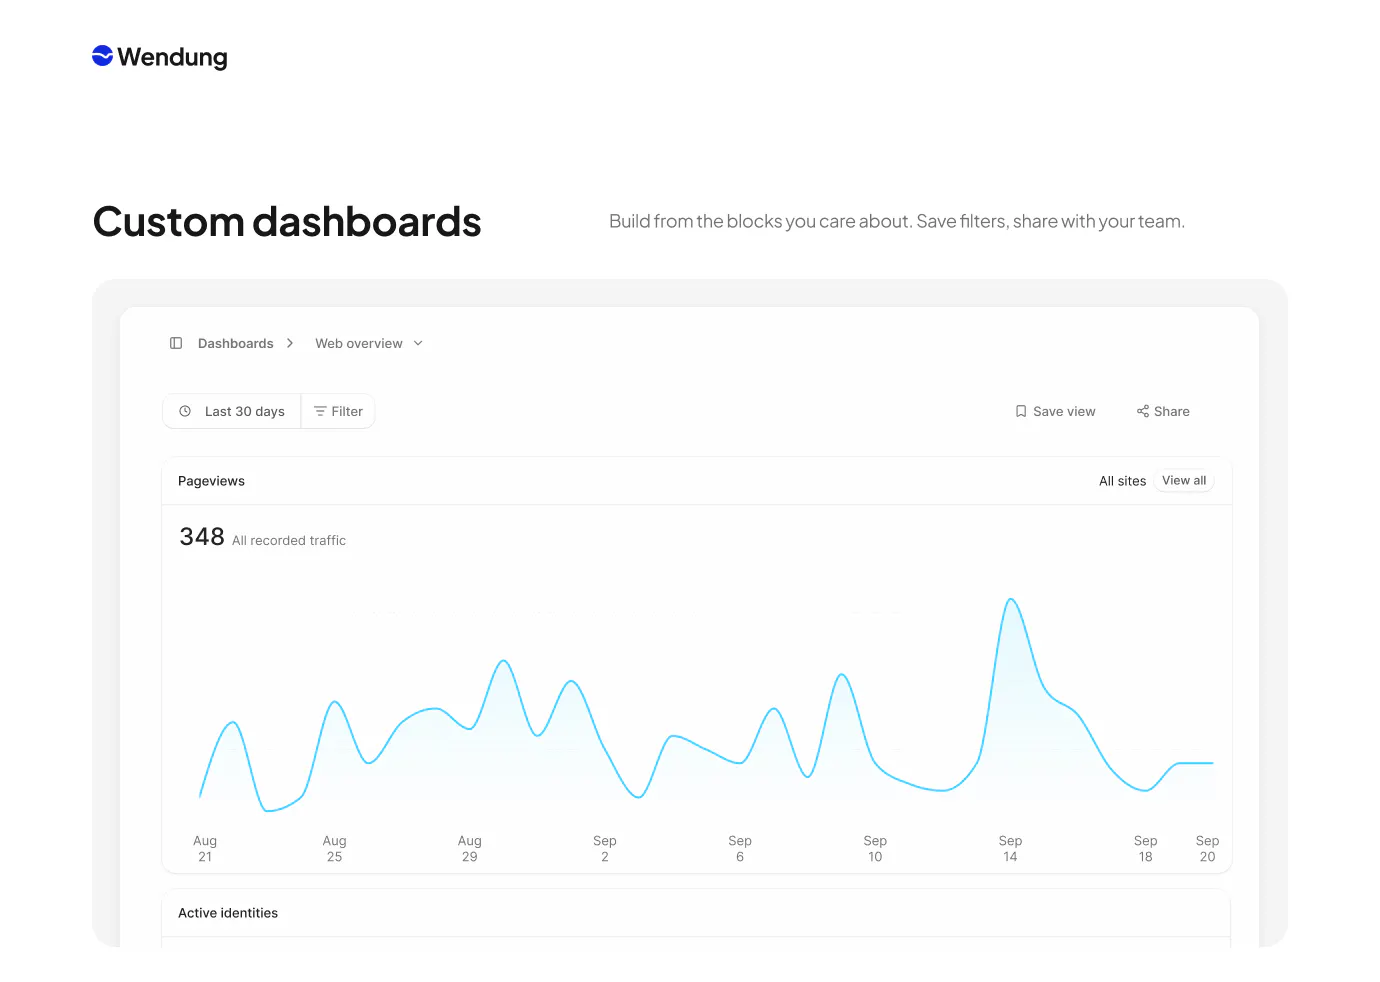
Task: Click the All recorded traffic label
Action: 289,540
